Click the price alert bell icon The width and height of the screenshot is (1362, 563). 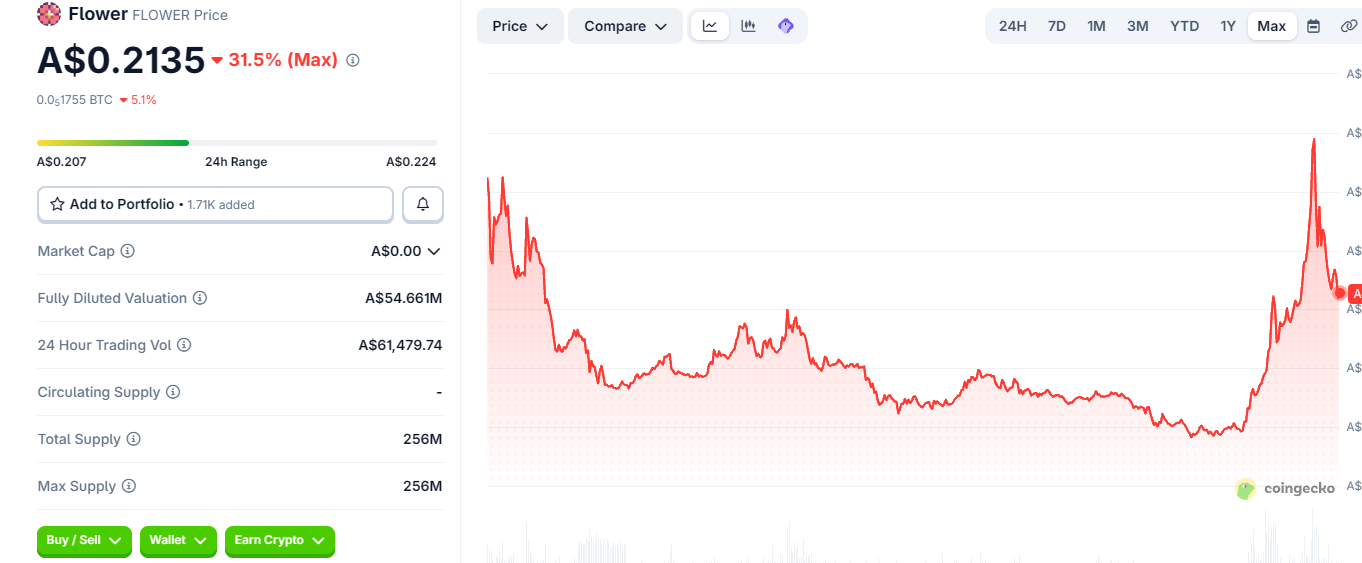tap(423, 204)
